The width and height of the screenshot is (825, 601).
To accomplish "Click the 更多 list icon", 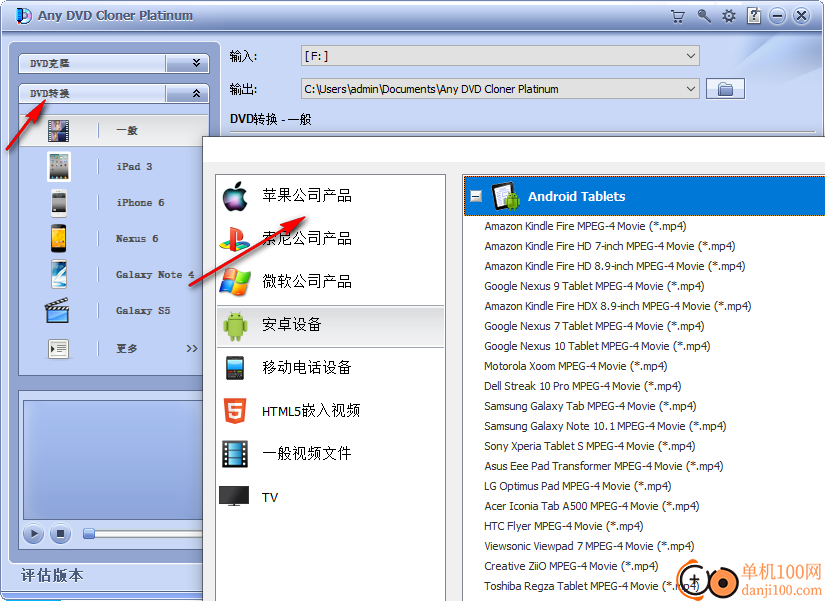I will [x=58, y=349].
